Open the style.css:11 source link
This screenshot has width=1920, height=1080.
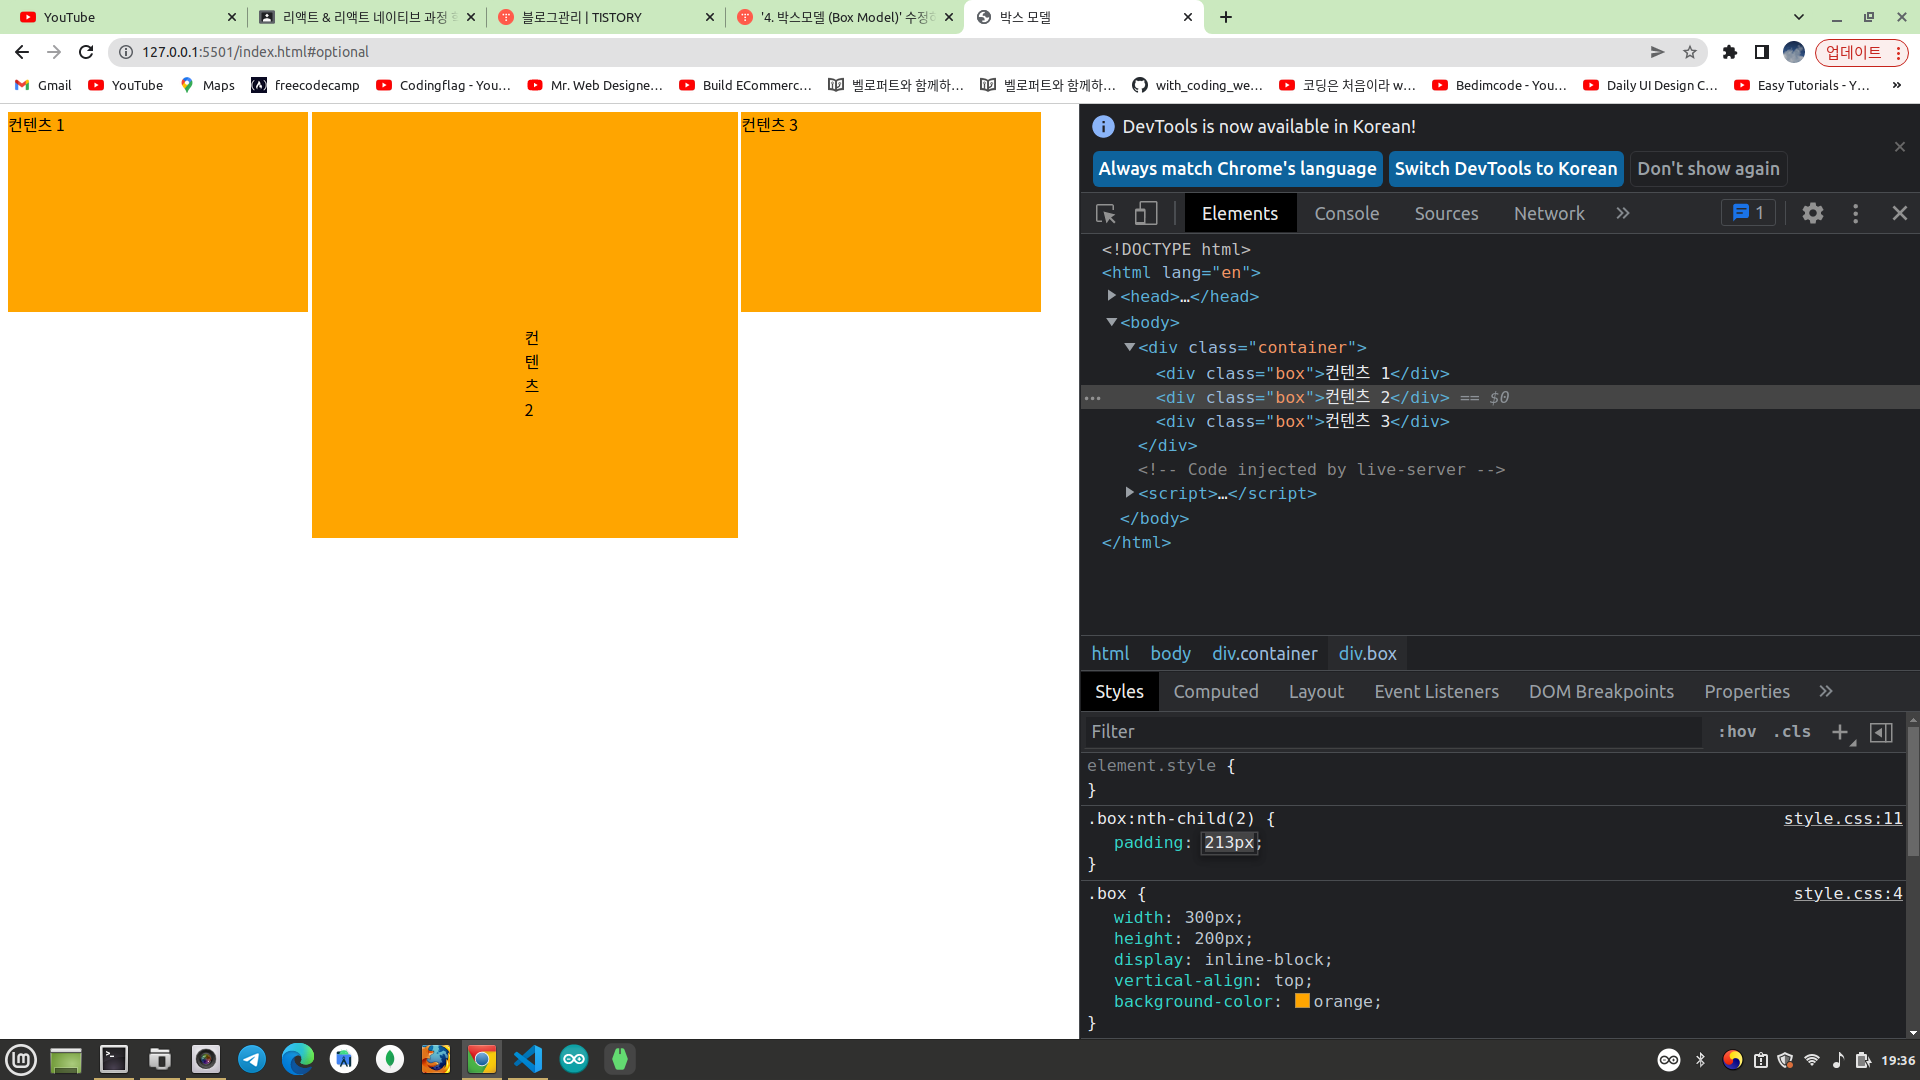pos(1842,819)
